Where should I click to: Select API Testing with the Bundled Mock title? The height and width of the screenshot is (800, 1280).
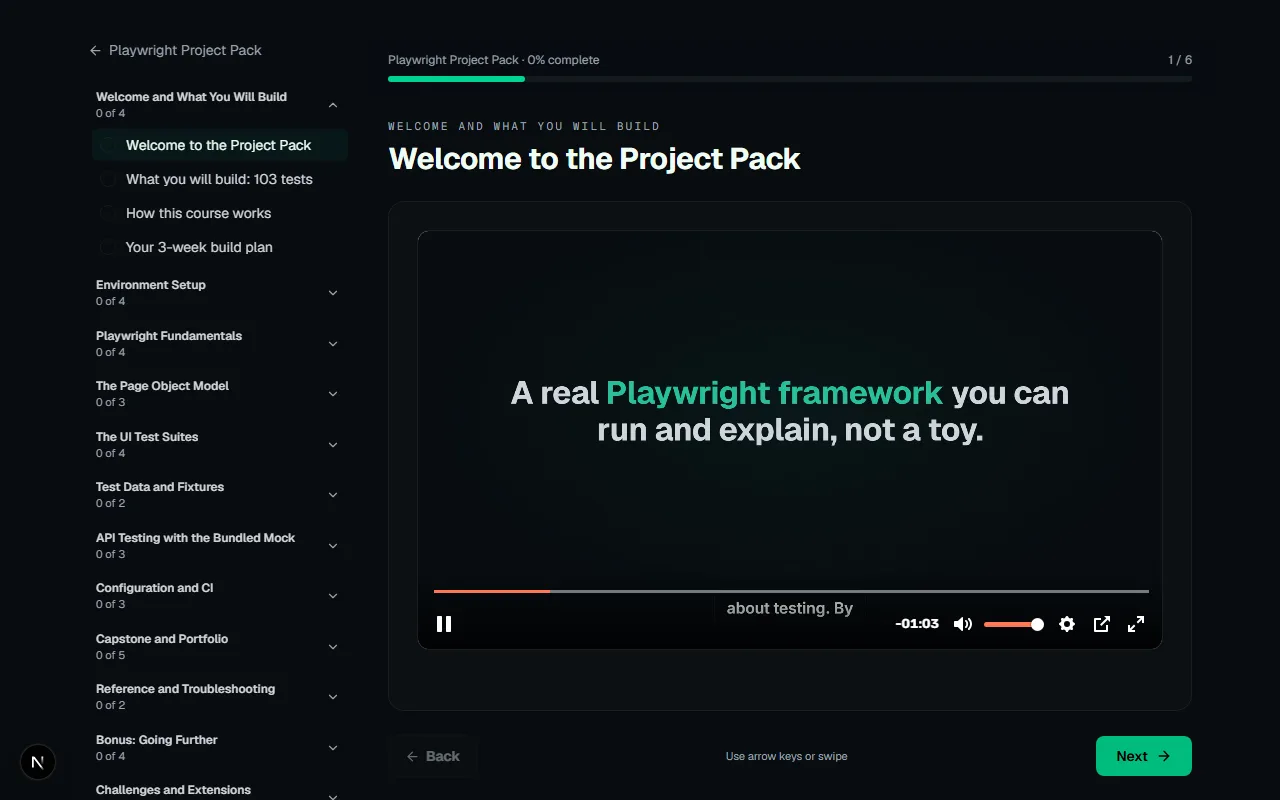coord(195,538)
